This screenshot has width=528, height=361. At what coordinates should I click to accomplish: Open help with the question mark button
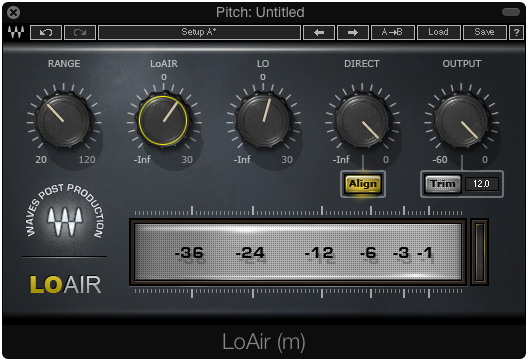point(516,33)
